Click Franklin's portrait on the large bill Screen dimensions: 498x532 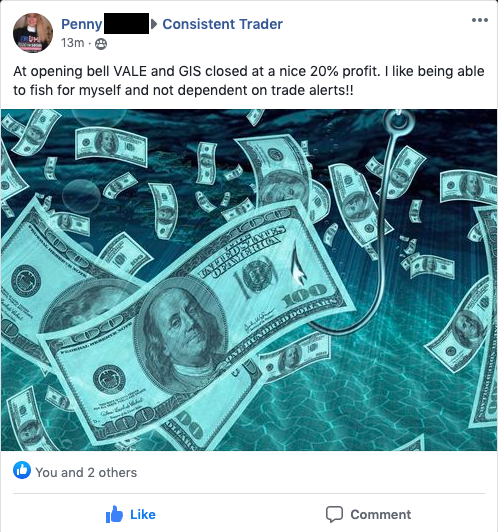[181, 332]
